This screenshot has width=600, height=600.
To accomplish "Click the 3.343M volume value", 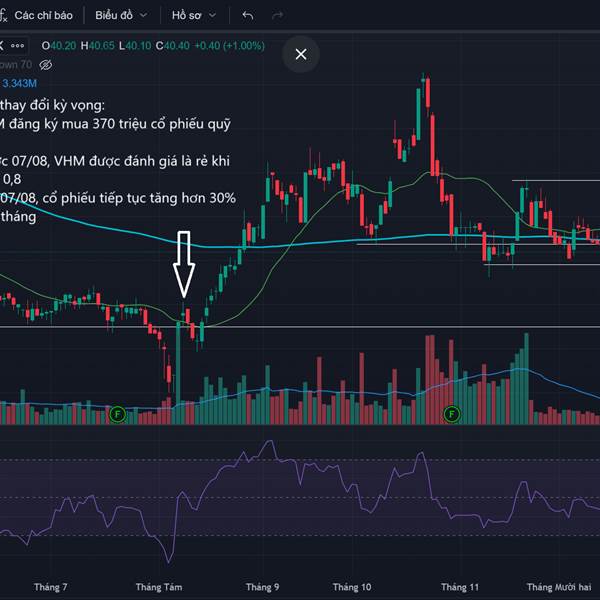I will click(x=20, y=83).
